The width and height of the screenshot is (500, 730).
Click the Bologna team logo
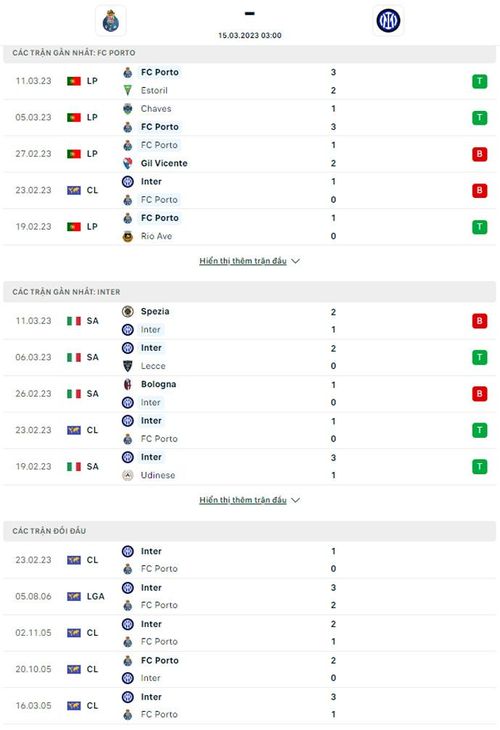[x=128, y=384]
